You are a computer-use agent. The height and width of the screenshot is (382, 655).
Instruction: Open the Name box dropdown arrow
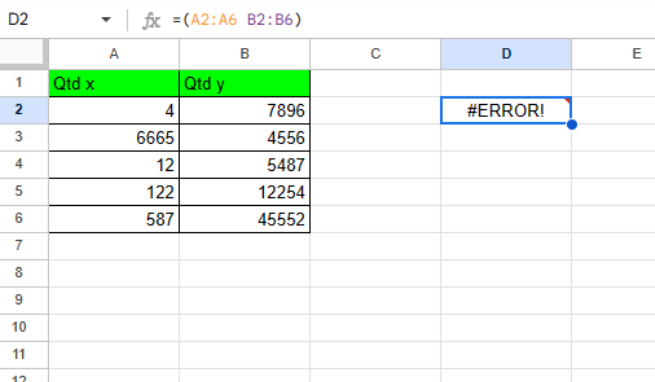[x=106, y=19]
